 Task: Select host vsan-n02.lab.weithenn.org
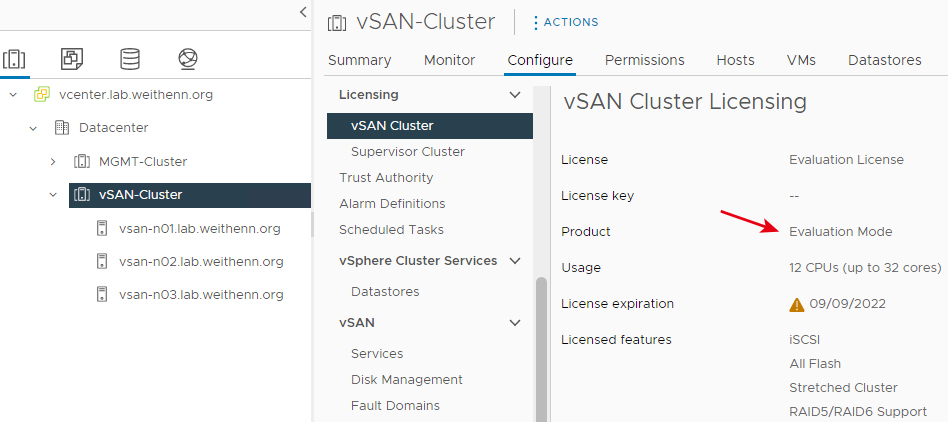pos(201,262)
